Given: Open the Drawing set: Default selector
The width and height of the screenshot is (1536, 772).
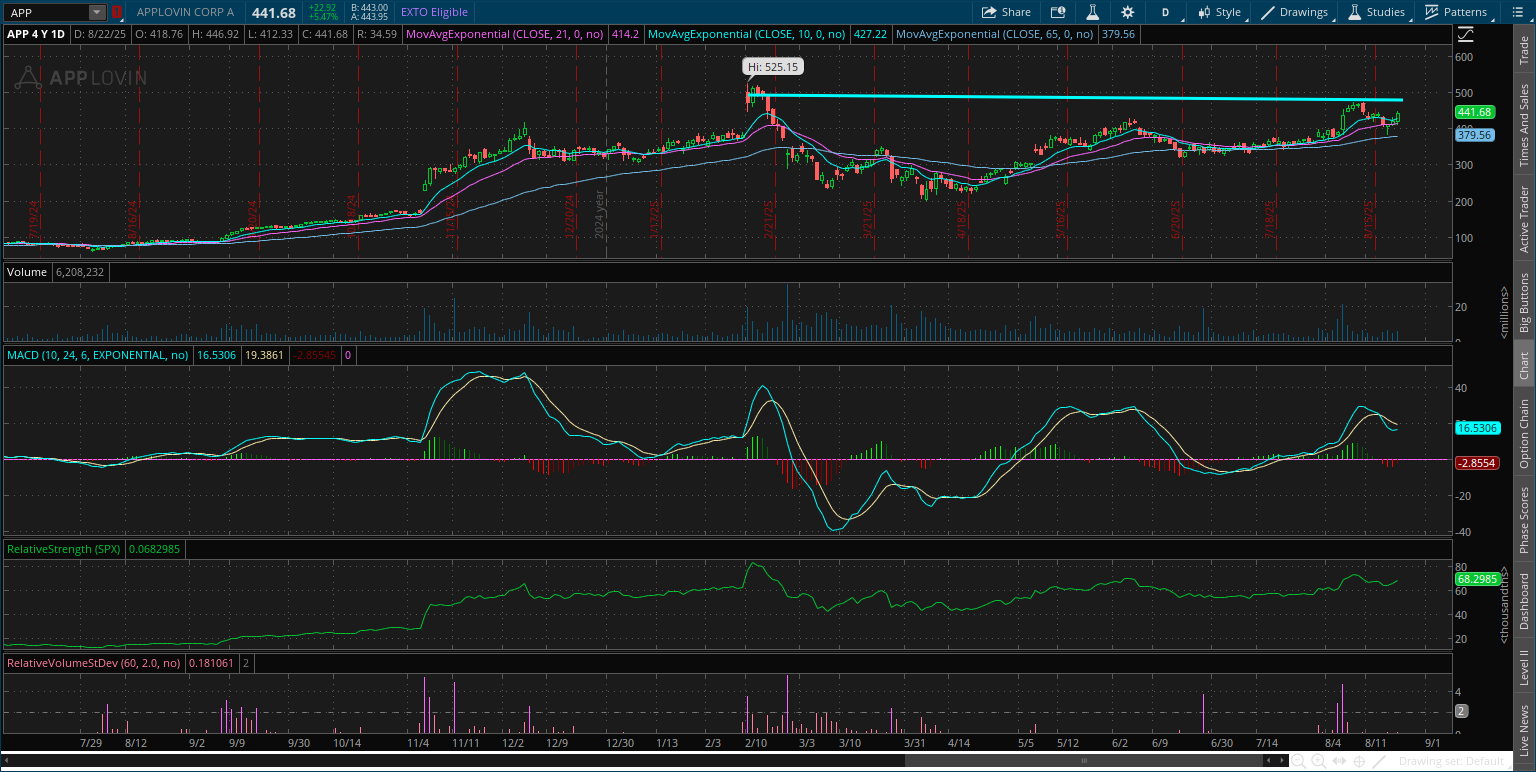Looking at the screenshot, I should (x=1450, y=762).
